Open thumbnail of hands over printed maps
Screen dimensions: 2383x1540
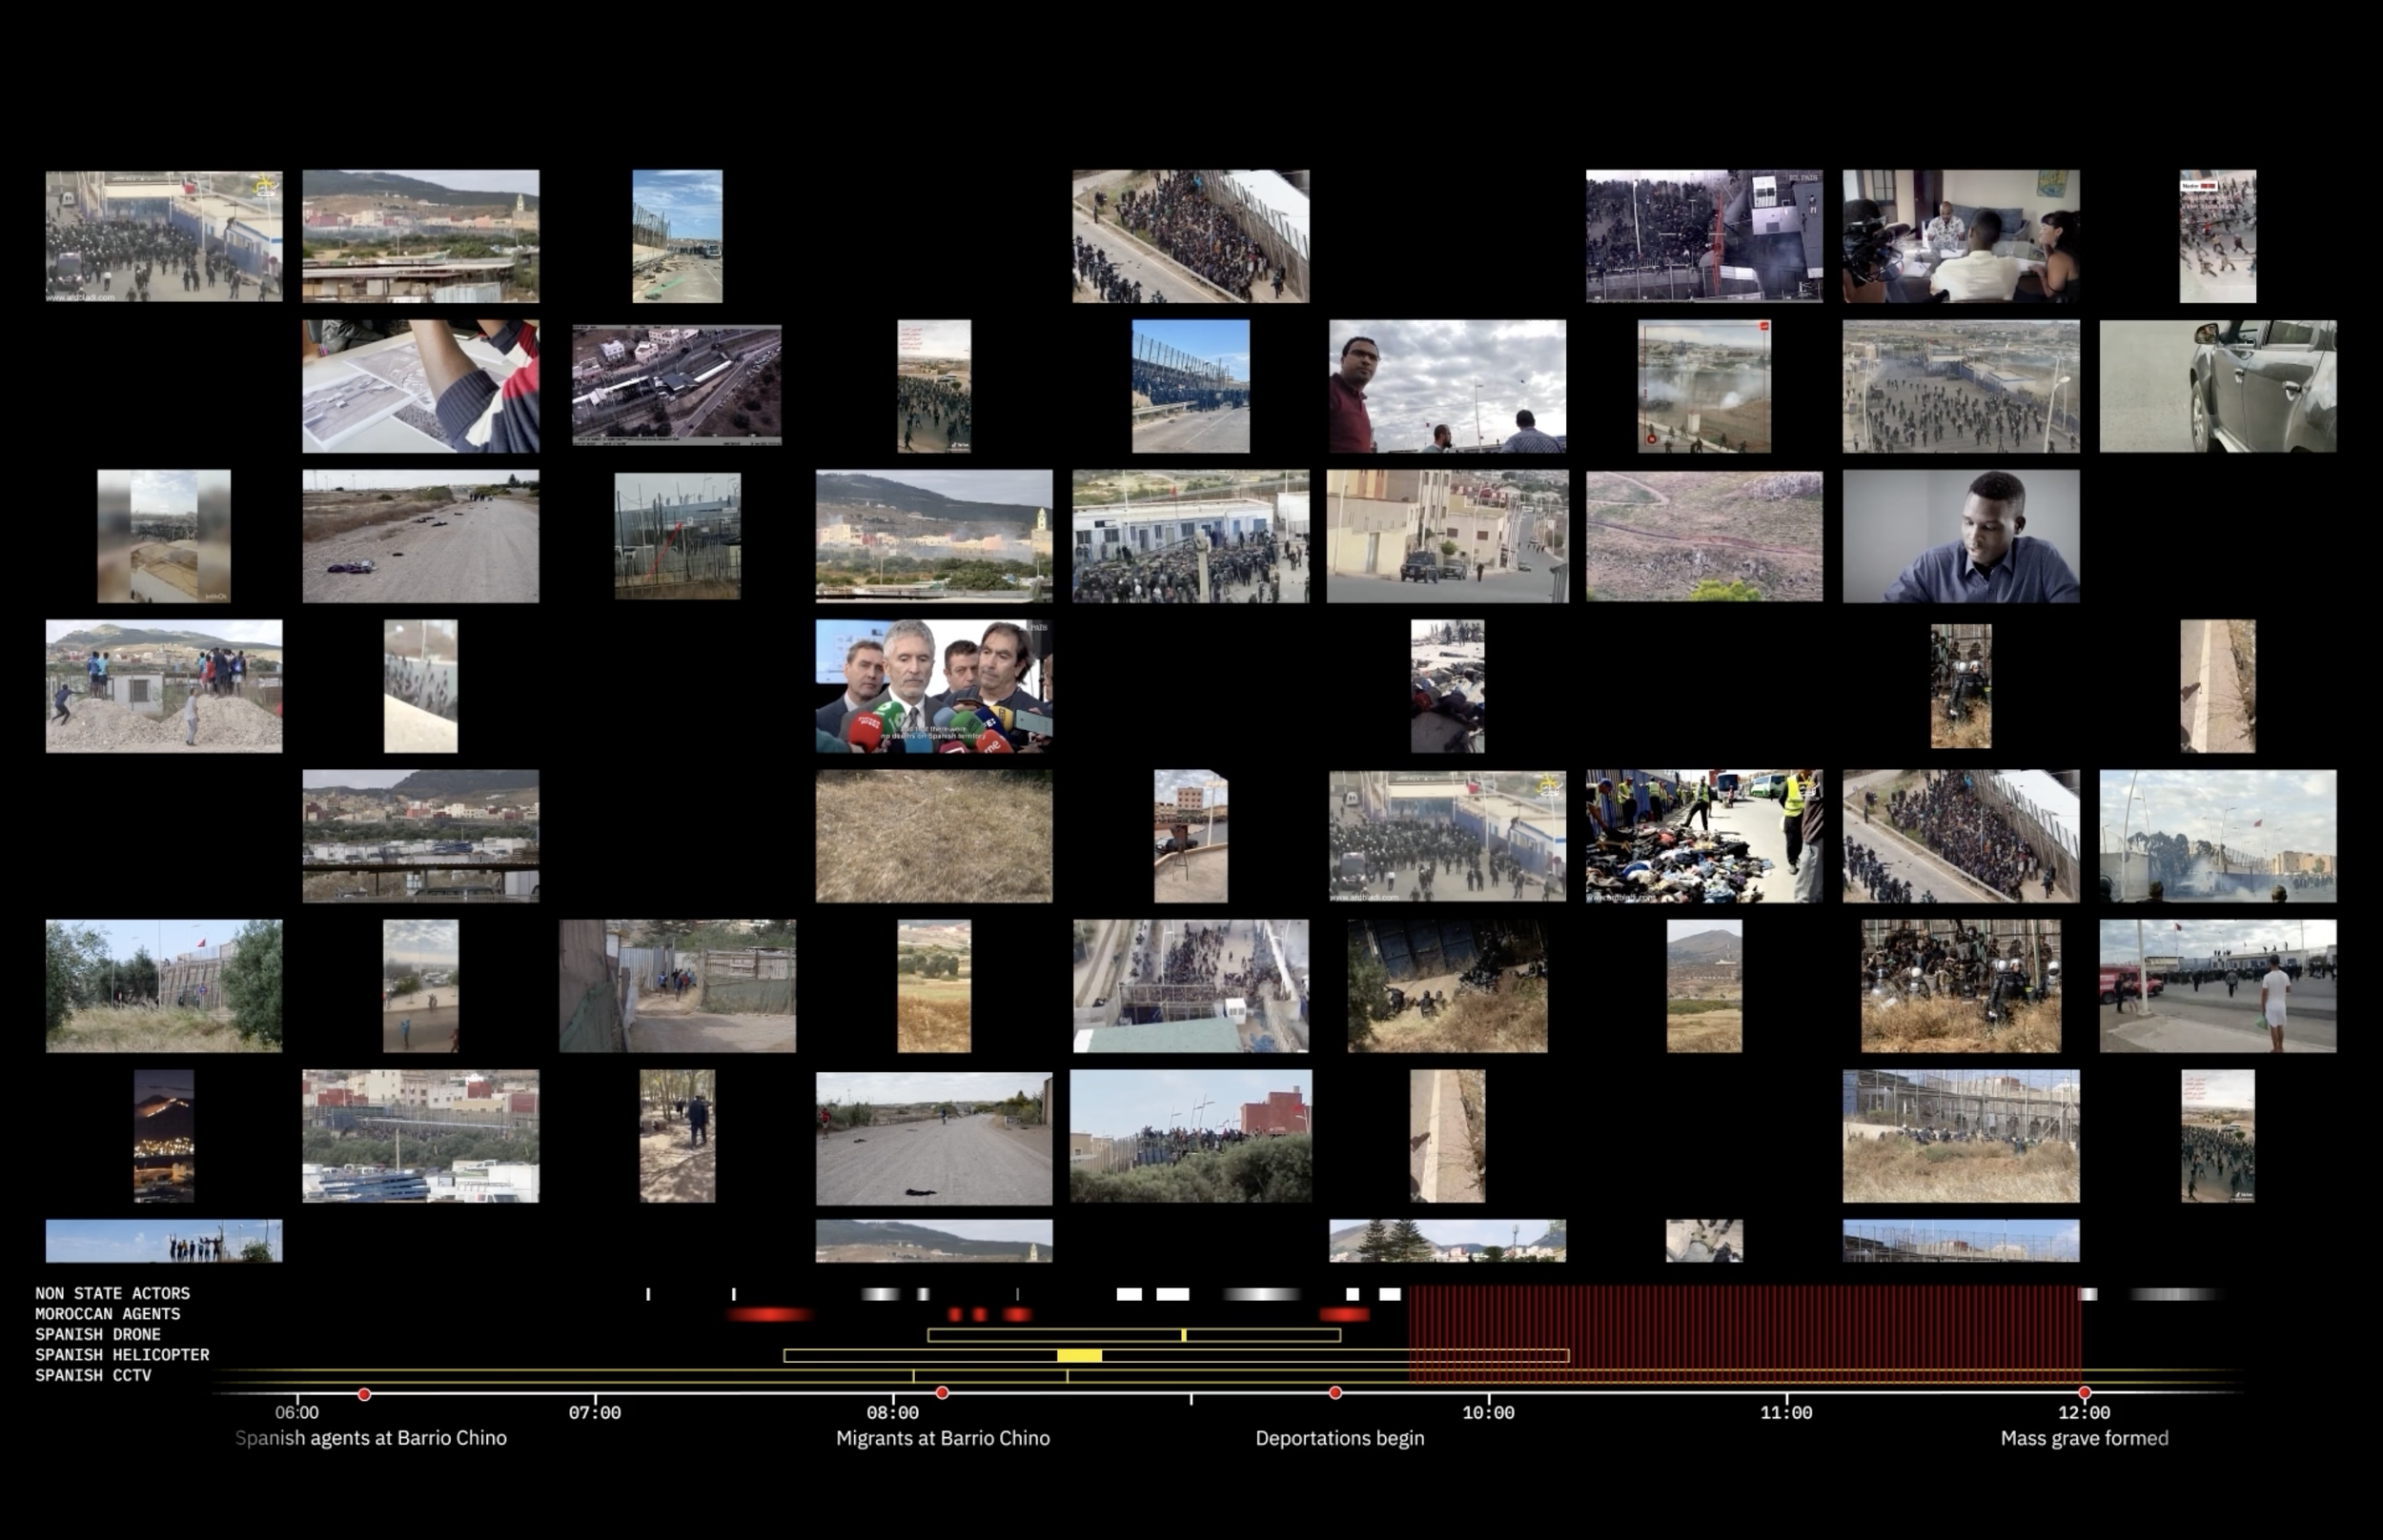420,386
